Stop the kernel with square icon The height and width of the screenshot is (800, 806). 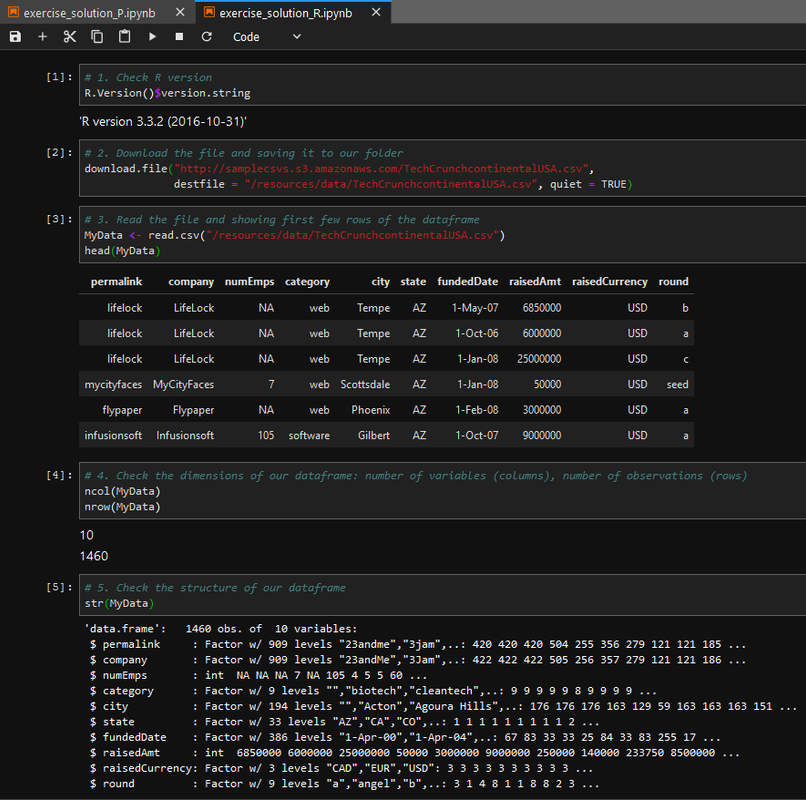pos(179,37)
